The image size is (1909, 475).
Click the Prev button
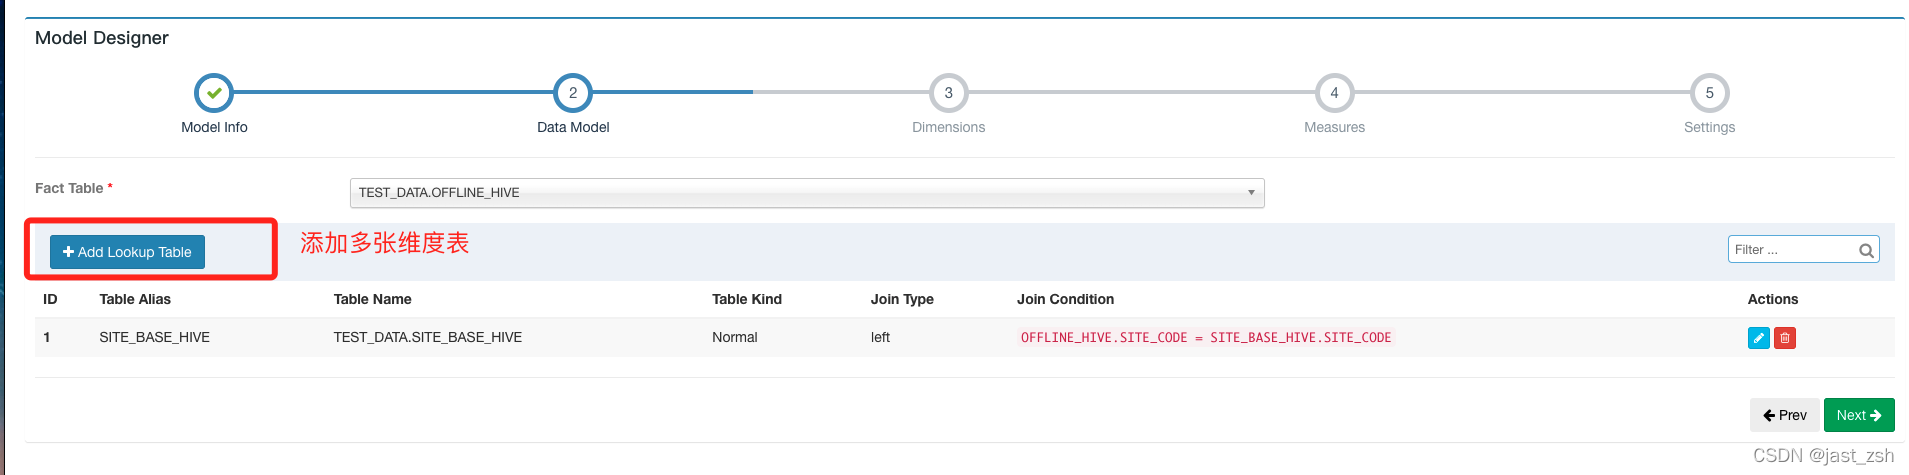1784,415
